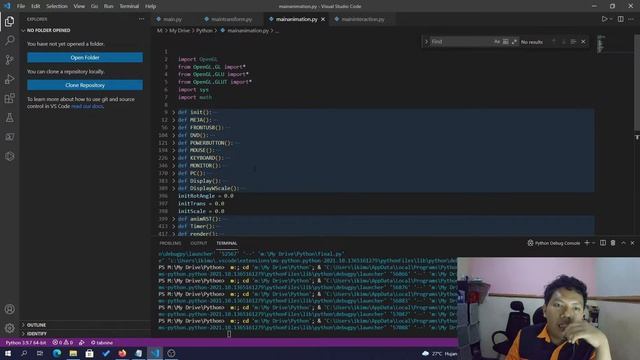Open the Testing flask view

pos(9,118)
